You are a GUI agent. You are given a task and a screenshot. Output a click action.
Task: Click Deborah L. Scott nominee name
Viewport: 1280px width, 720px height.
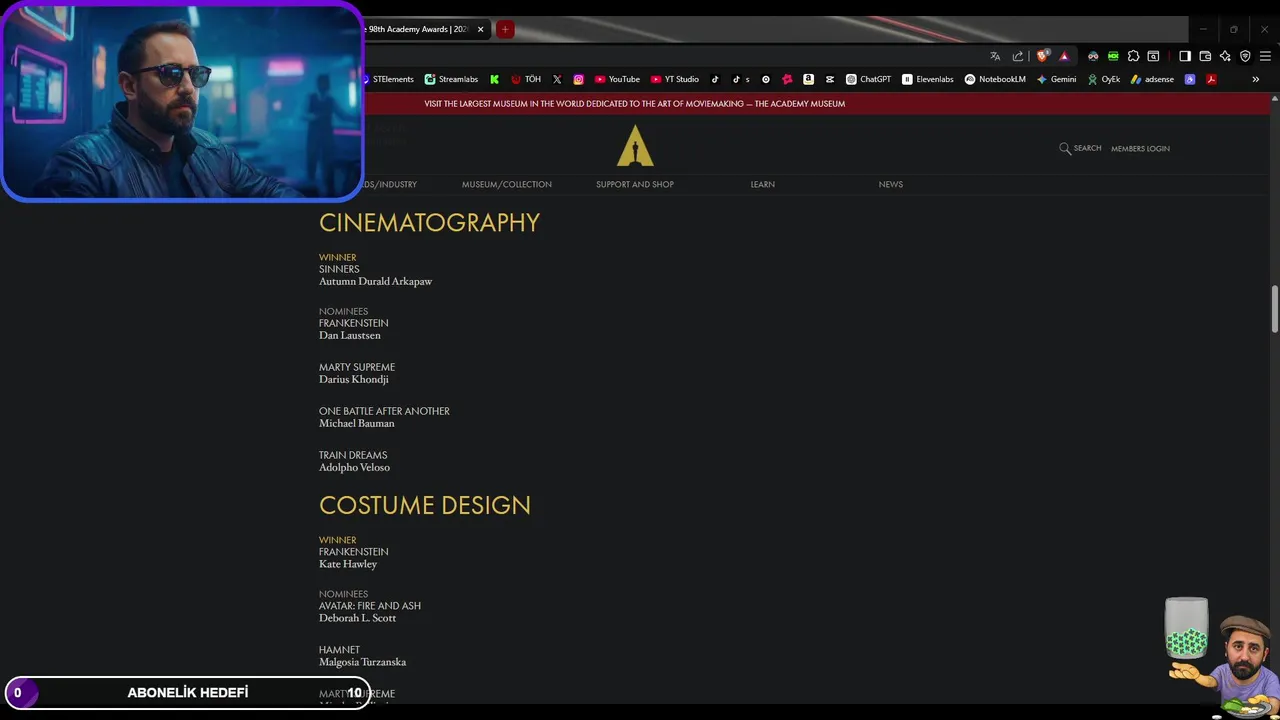click(357, 618)
